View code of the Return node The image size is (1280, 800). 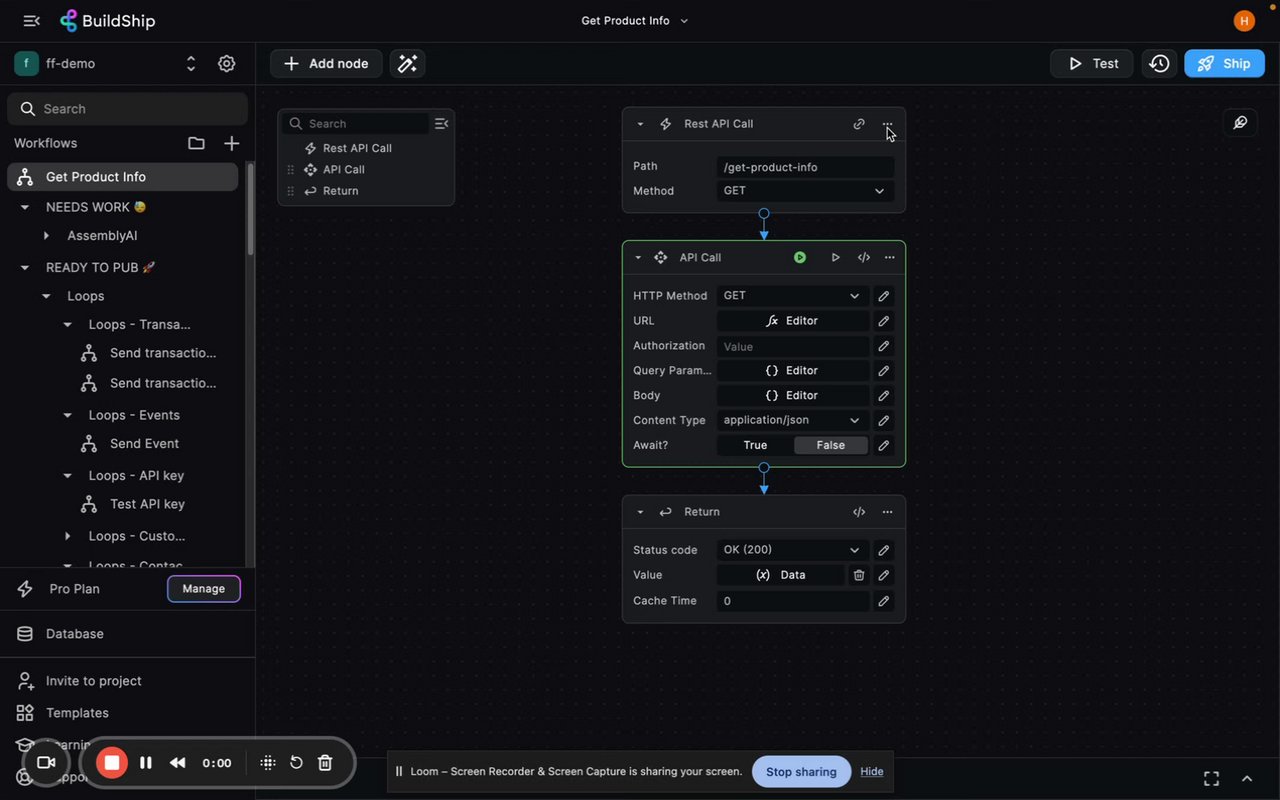click(x=859, y=512)
